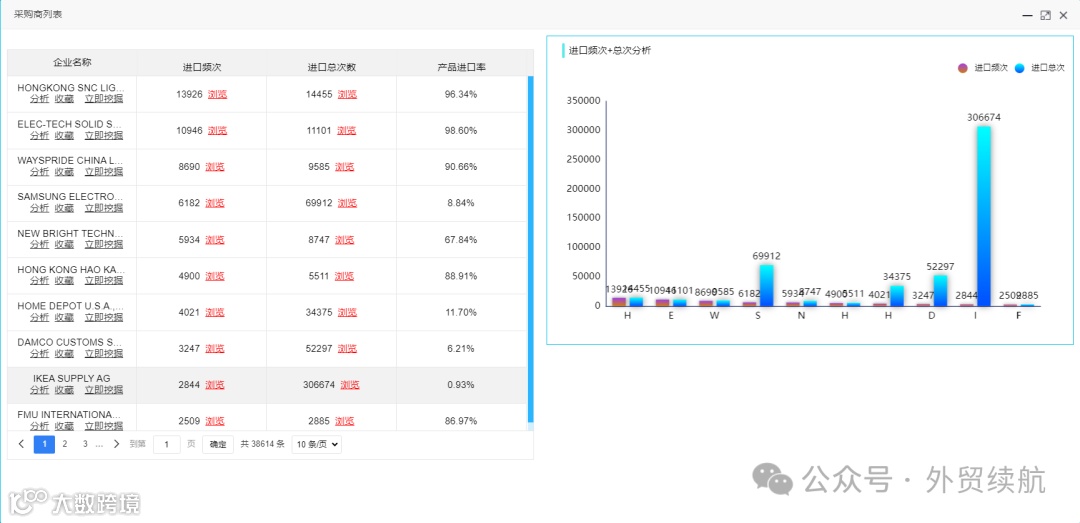This screenshot has width=1080, height=523.
Task: Click 分析 under HONGKONG SNC LIG...
Action: click(39, 99)
